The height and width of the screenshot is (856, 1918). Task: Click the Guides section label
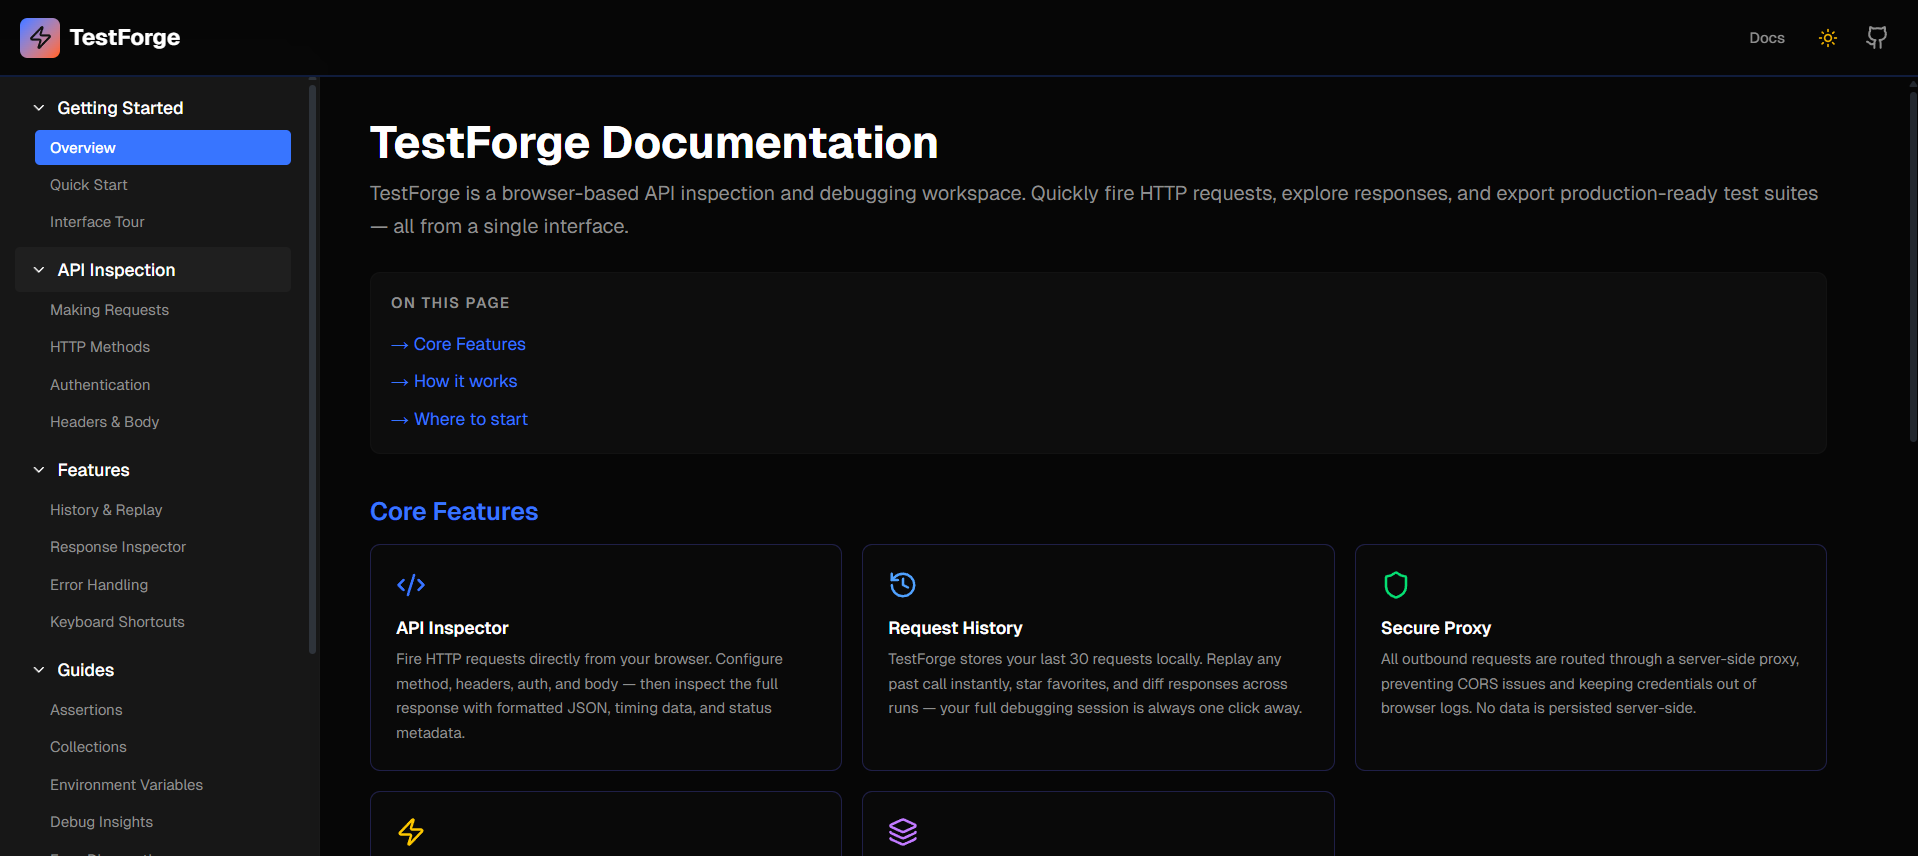[86, 670]
